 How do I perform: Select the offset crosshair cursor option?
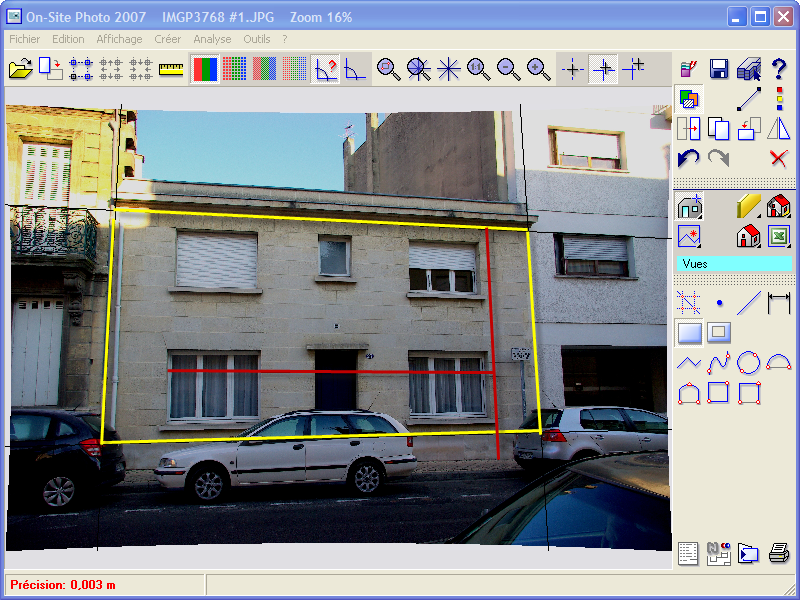(603, 69)
